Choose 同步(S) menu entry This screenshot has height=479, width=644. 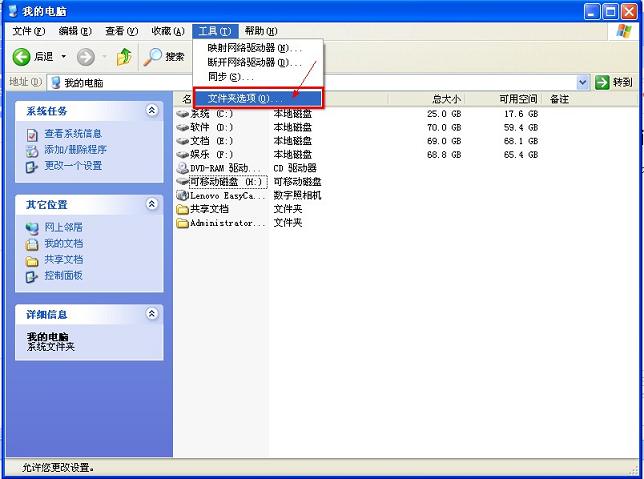(x=258, y=77)
